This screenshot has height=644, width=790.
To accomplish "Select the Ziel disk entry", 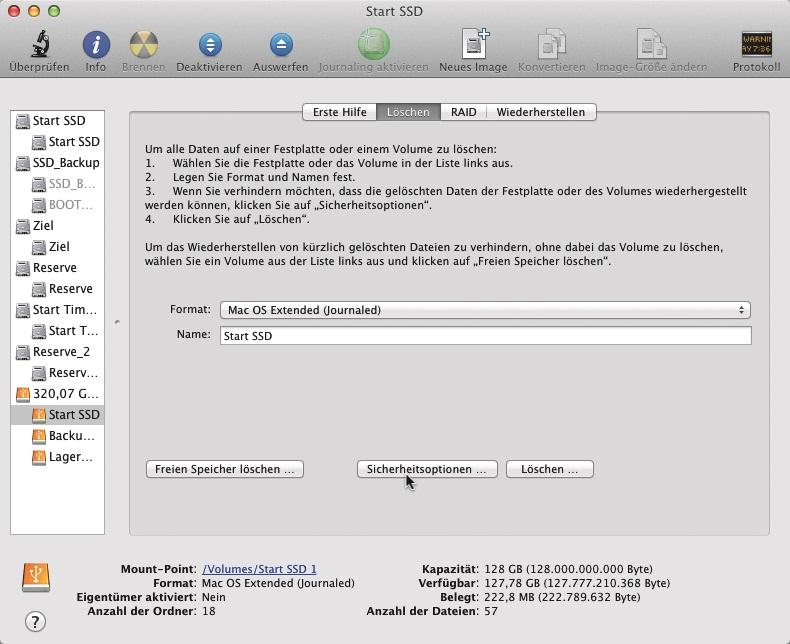I will click(x=57, y=226).
